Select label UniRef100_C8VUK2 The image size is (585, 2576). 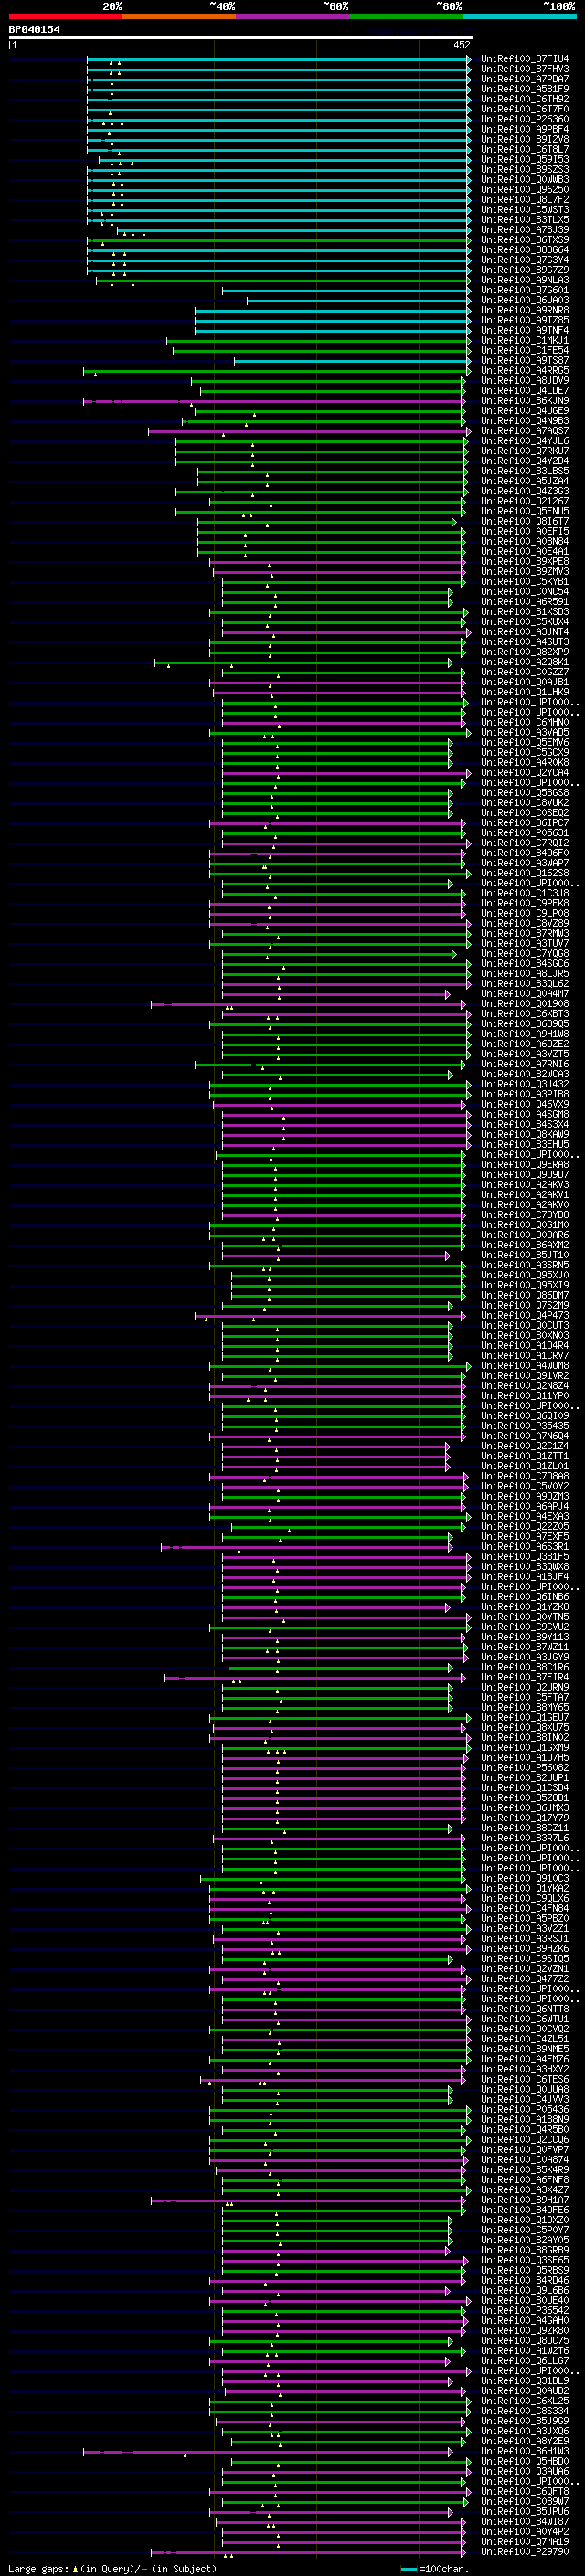(x=524, y=802)
